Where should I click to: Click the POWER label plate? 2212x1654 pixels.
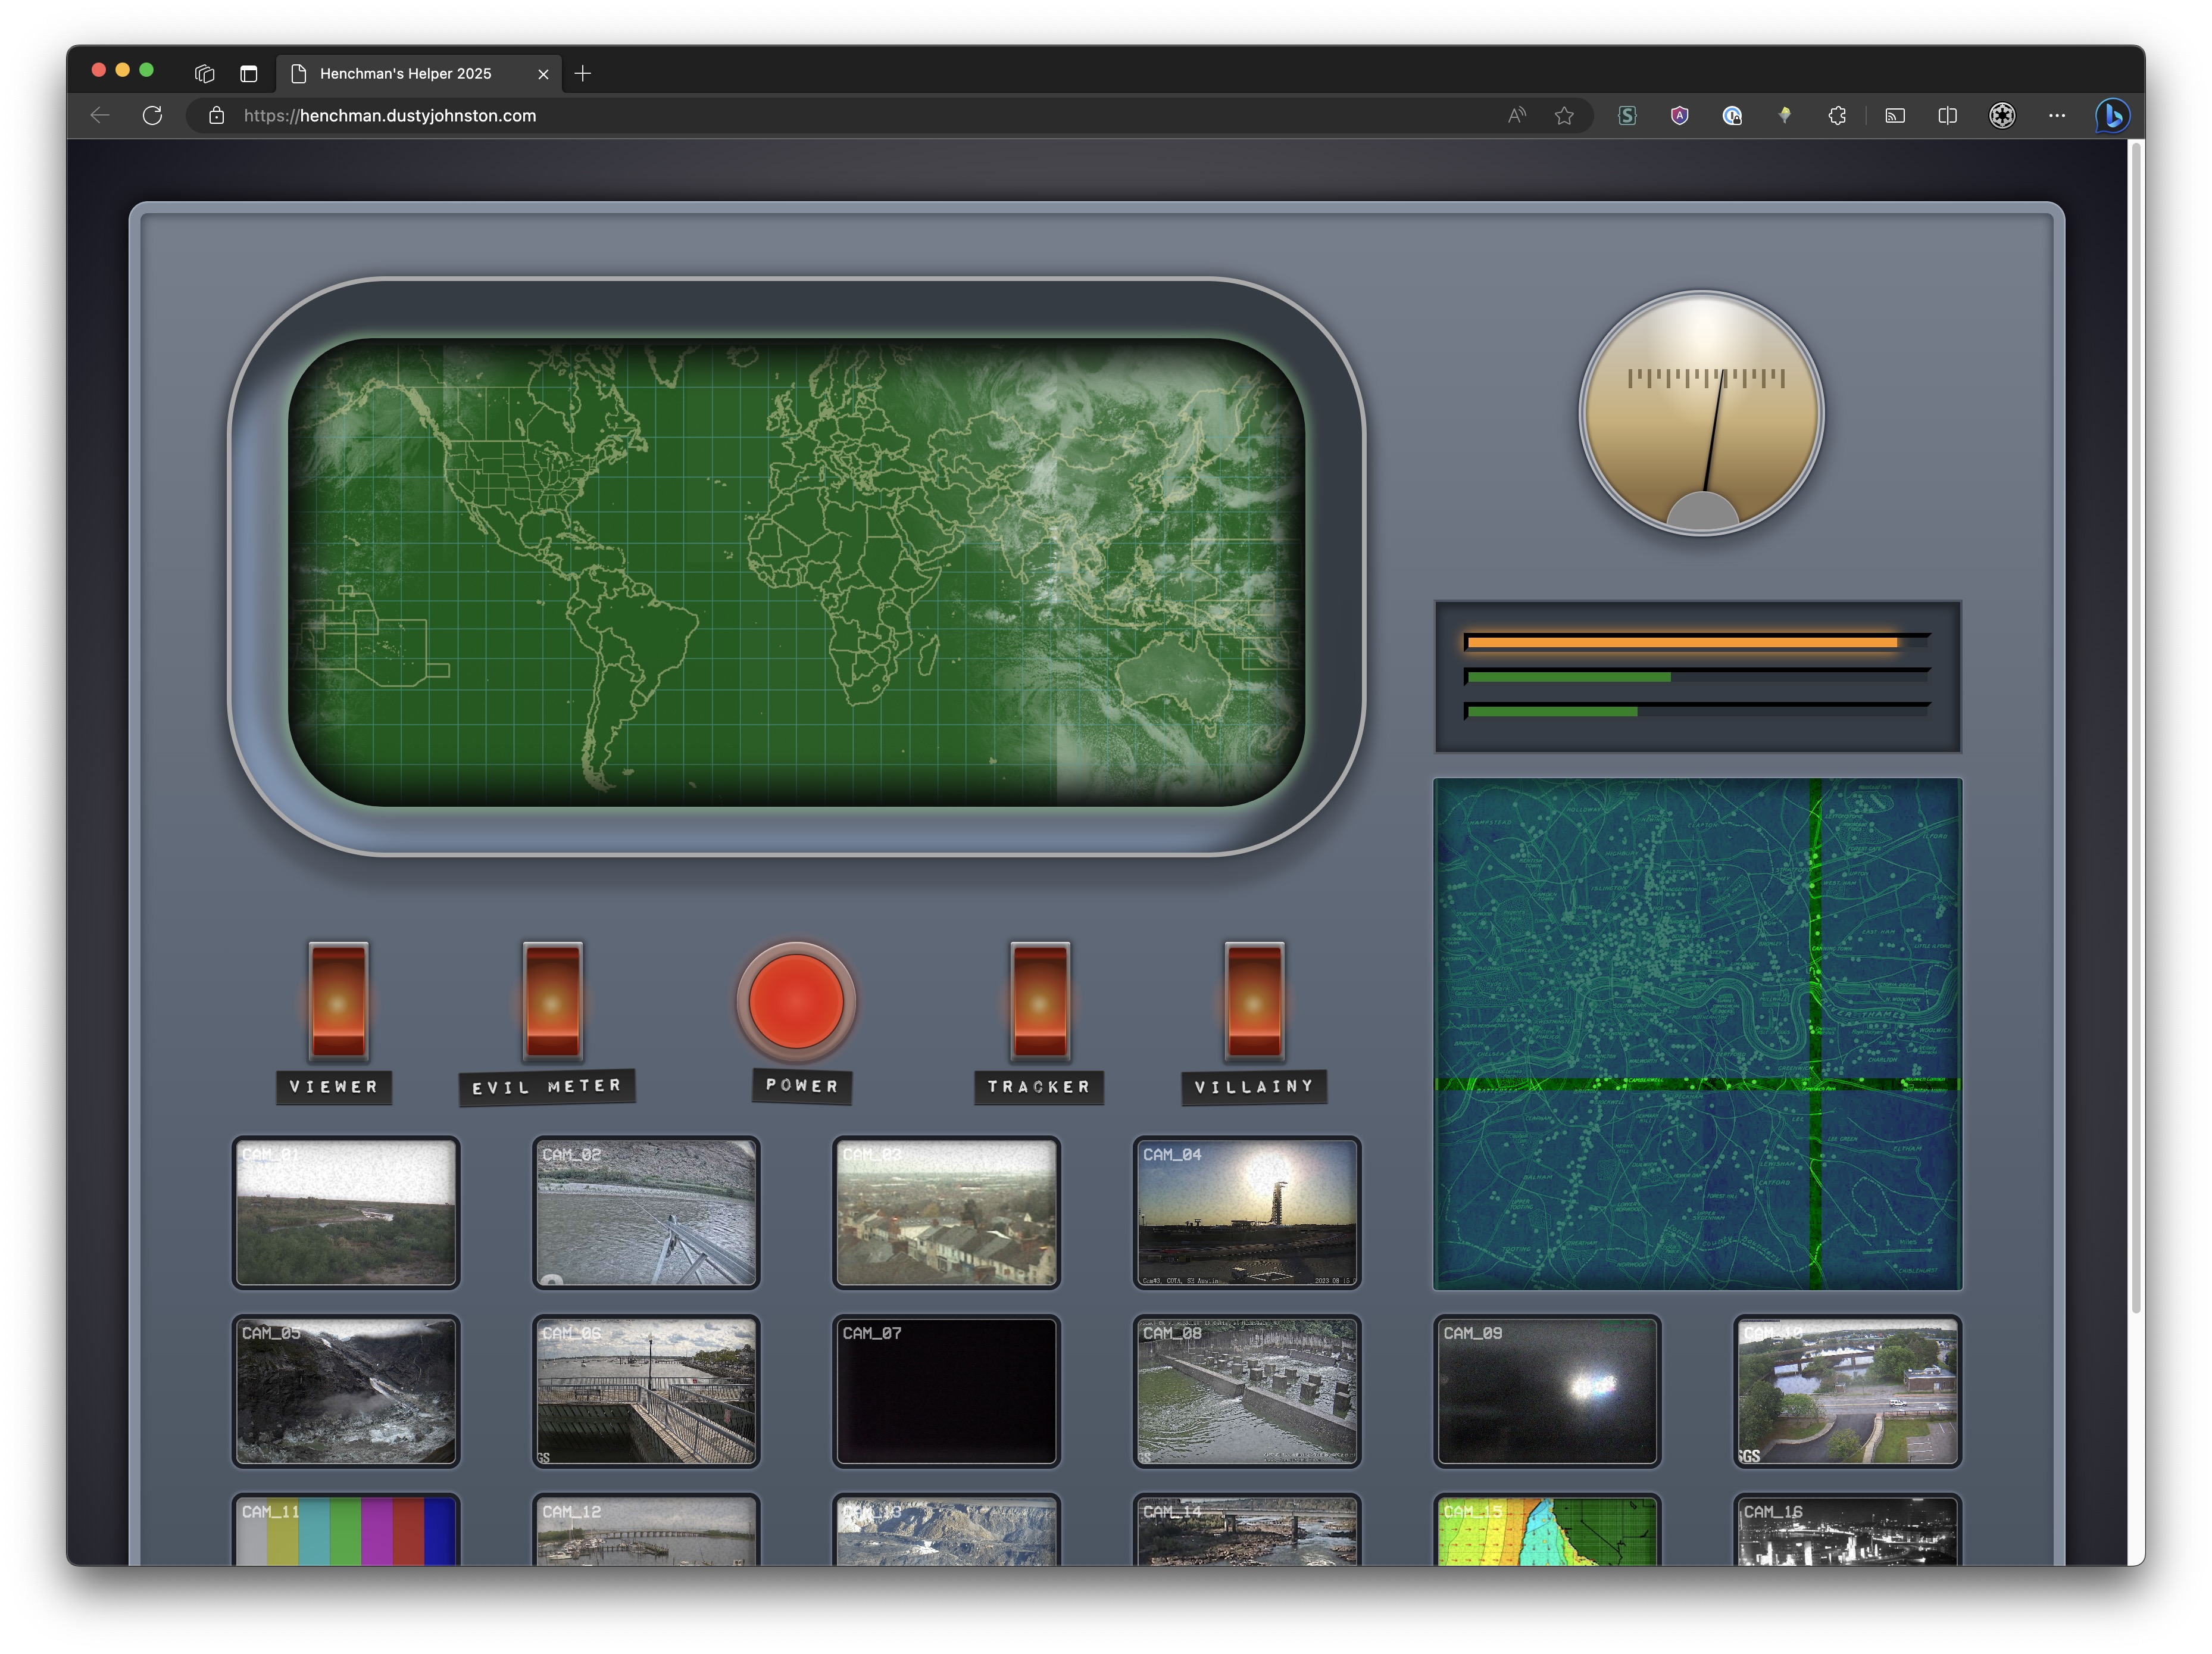802,1086
